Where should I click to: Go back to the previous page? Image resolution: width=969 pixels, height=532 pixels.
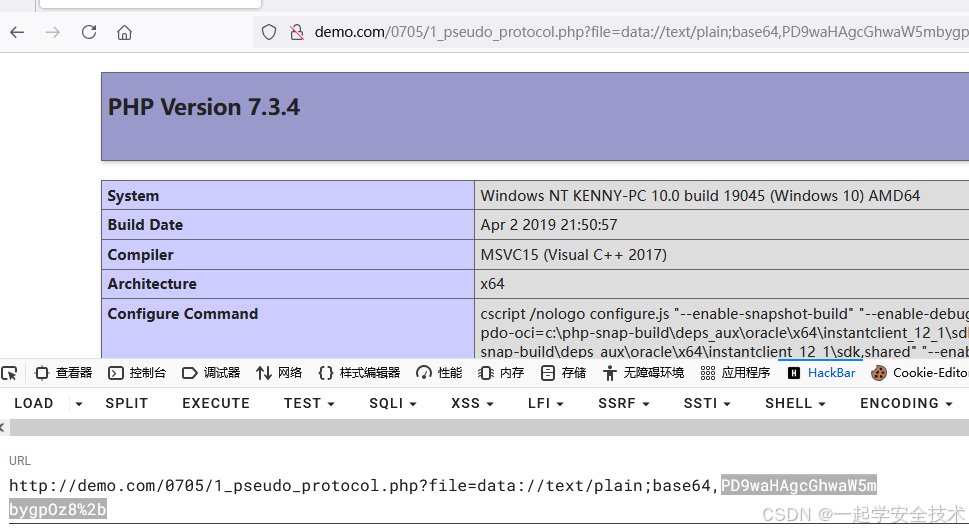(x=17, y=32)
